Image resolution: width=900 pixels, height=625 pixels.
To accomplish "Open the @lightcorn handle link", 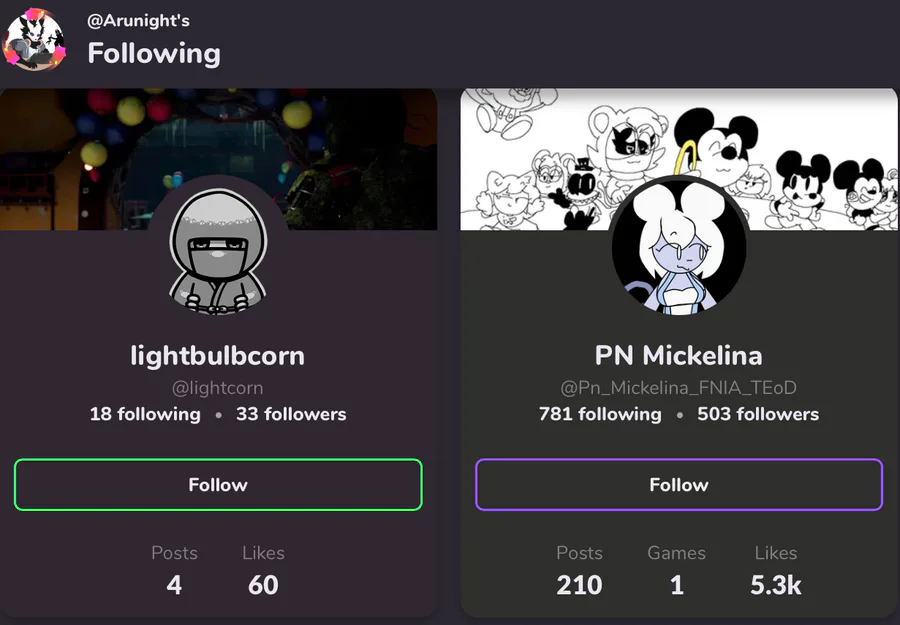I will pos(218,388).
